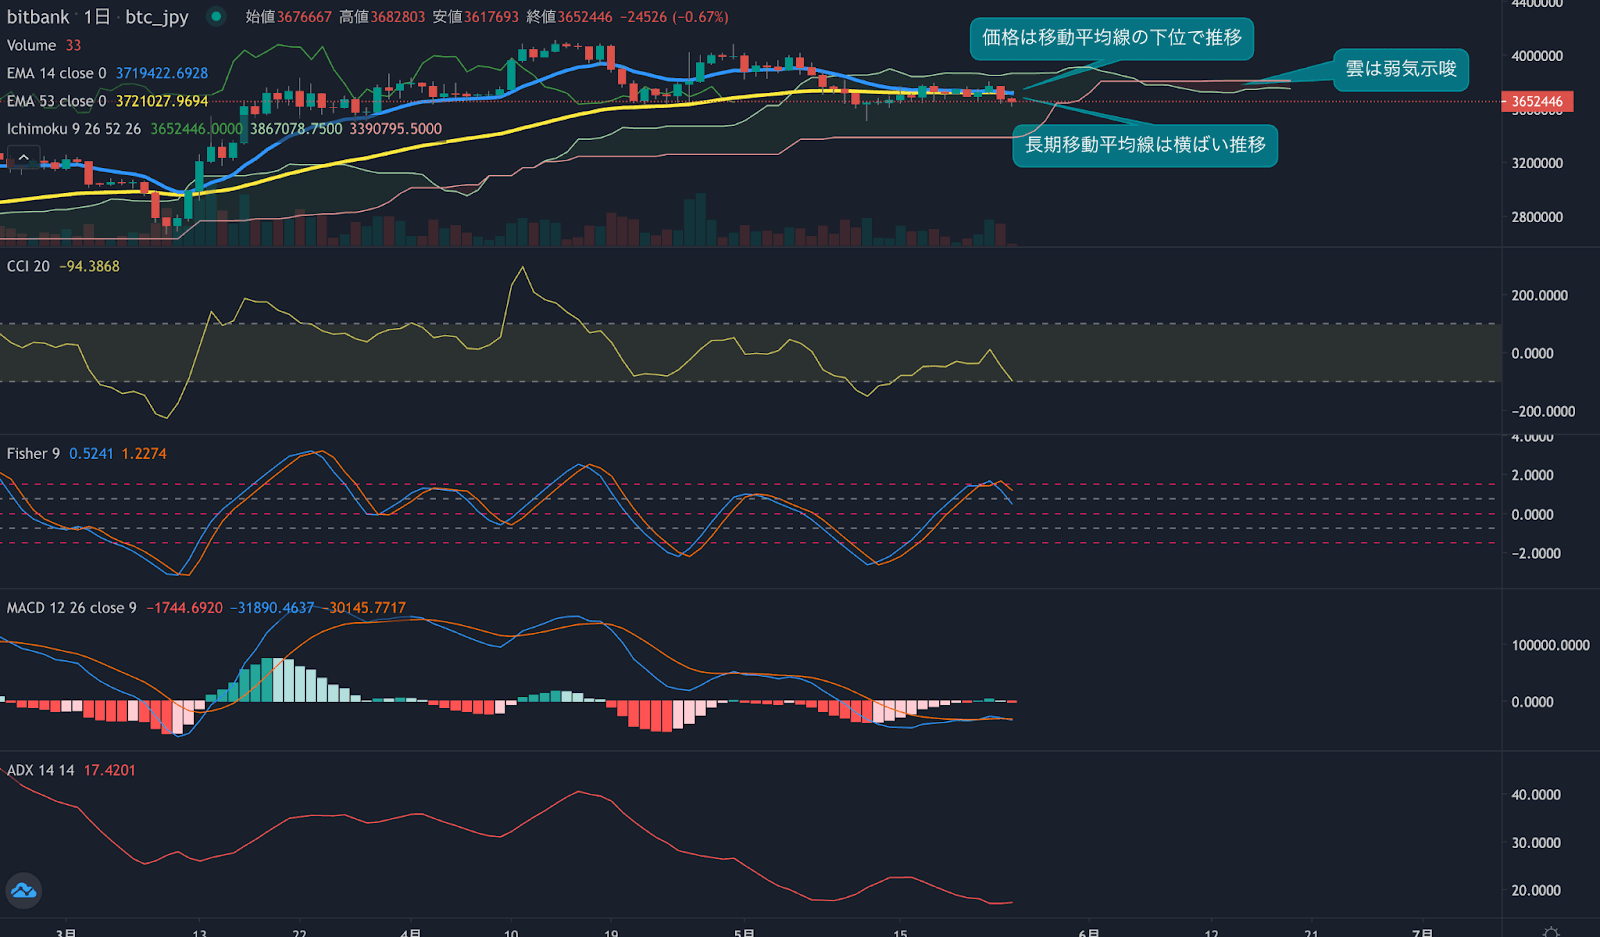Click the 長期移動平均線は横ばい推移 callout
Image resolution: width=1600 pixels, height=937 pixels.
1144,146
